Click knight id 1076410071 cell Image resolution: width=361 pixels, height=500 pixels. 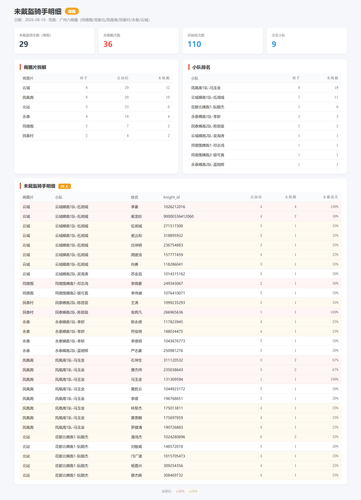point(174,293)
